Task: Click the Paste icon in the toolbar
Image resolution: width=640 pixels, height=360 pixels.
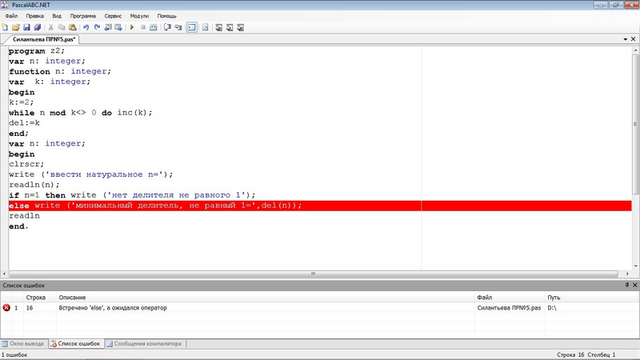Action: [x=72, y=27]
